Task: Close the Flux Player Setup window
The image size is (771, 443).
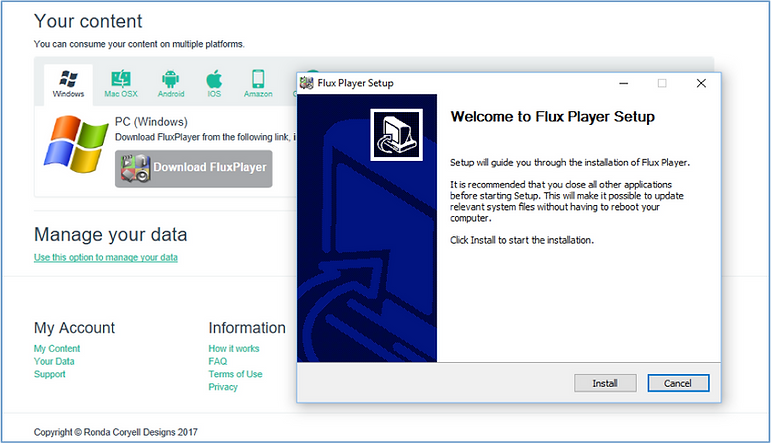Action: tap(701, 83)
